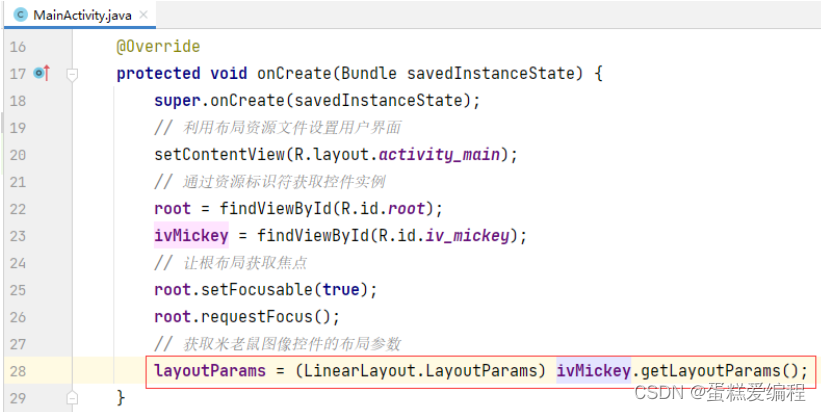Click the closing brace on line 29
The width and height of the screenshot is (821, 412).
121,398
